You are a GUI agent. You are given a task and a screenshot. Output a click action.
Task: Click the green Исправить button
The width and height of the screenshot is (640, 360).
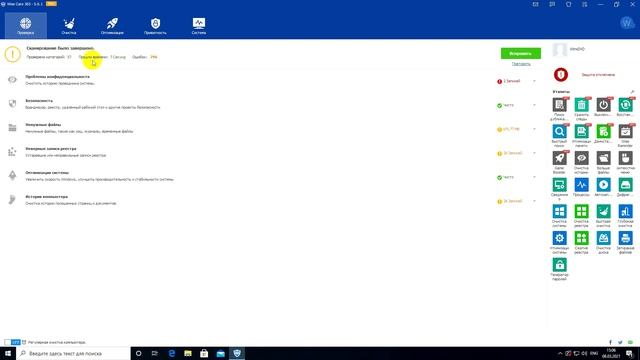click(x=521, y=53)
